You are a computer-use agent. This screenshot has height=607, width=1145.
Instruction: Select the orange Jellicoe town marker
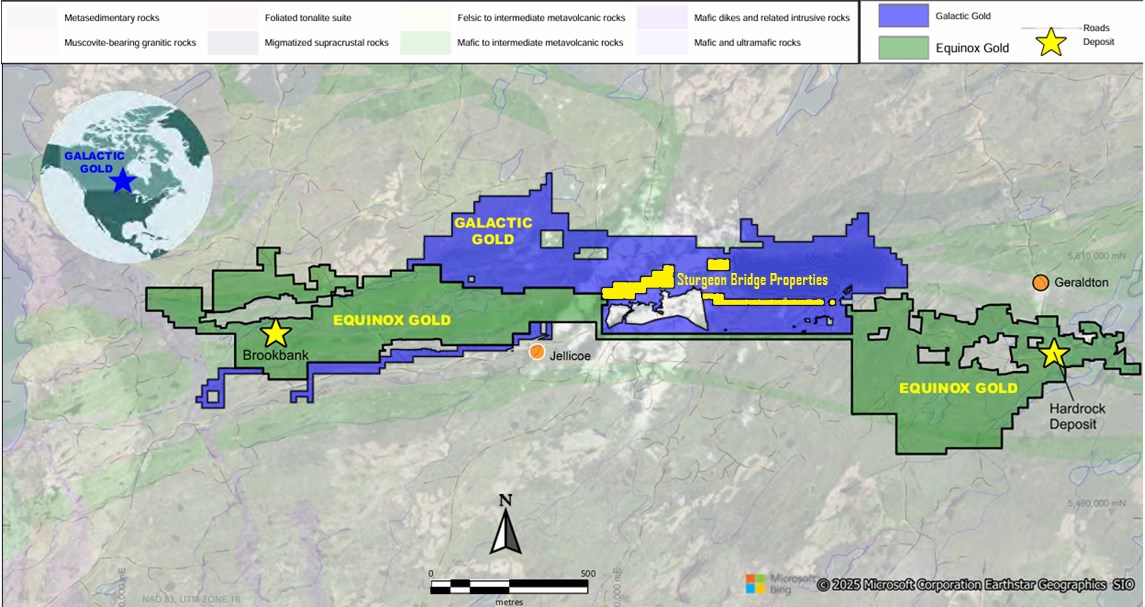pos(537,352)
